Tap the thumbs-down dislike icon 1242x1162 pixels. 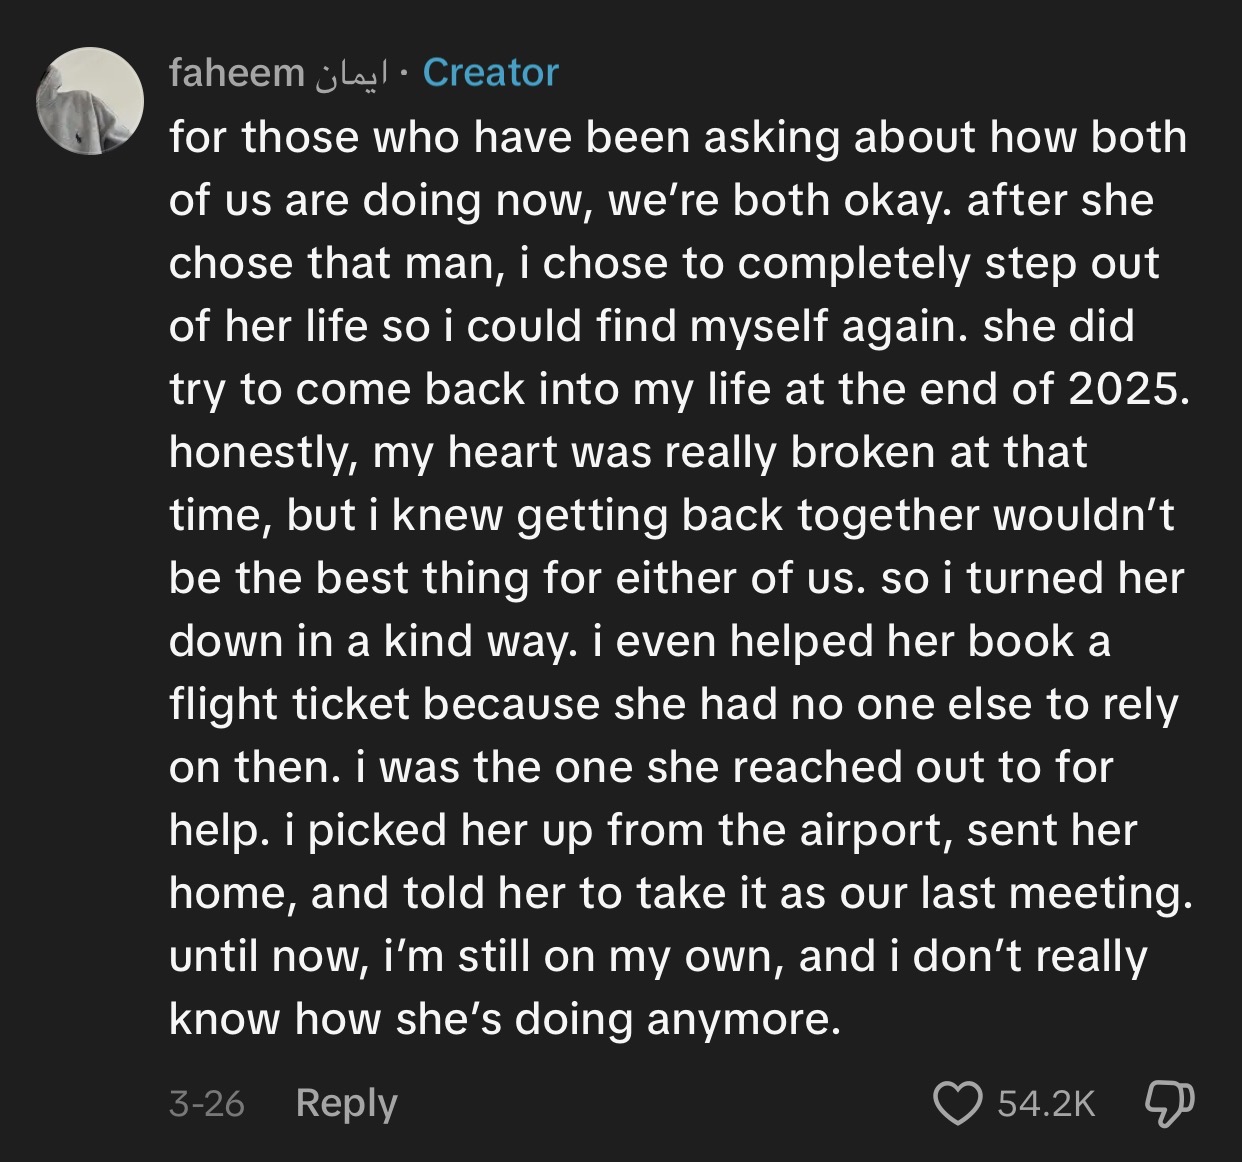coord(1168,1102)
